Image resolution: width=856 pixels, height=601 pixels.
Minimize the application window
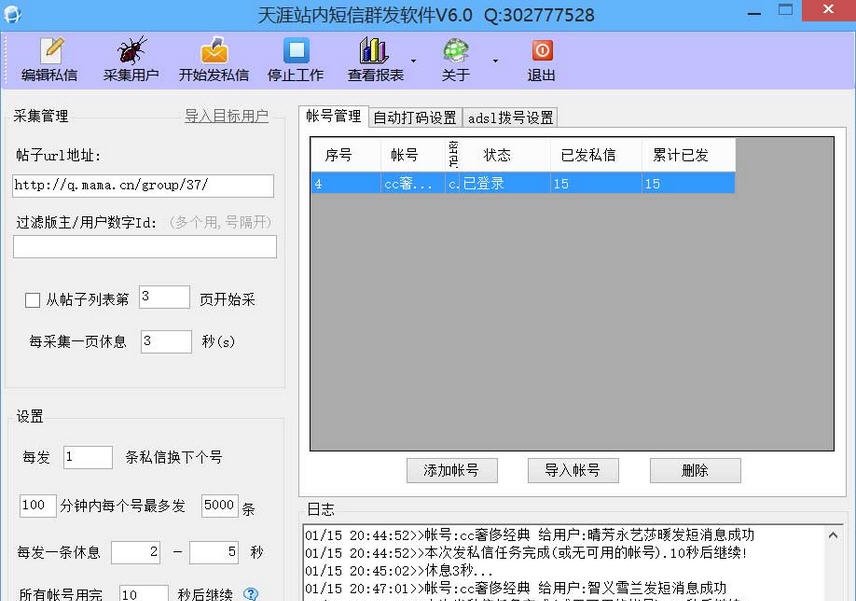754,12
